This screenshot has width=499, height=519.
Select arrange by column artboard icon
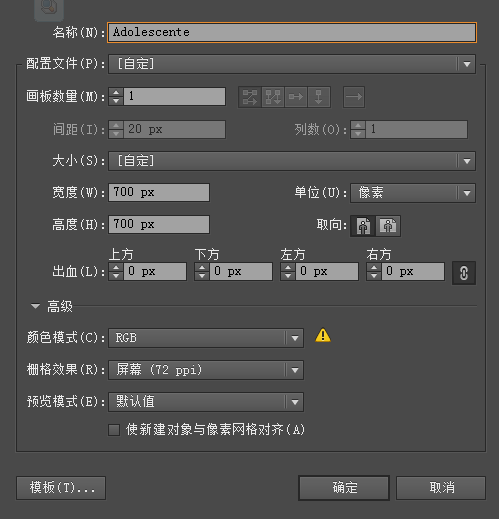(319, 97)
